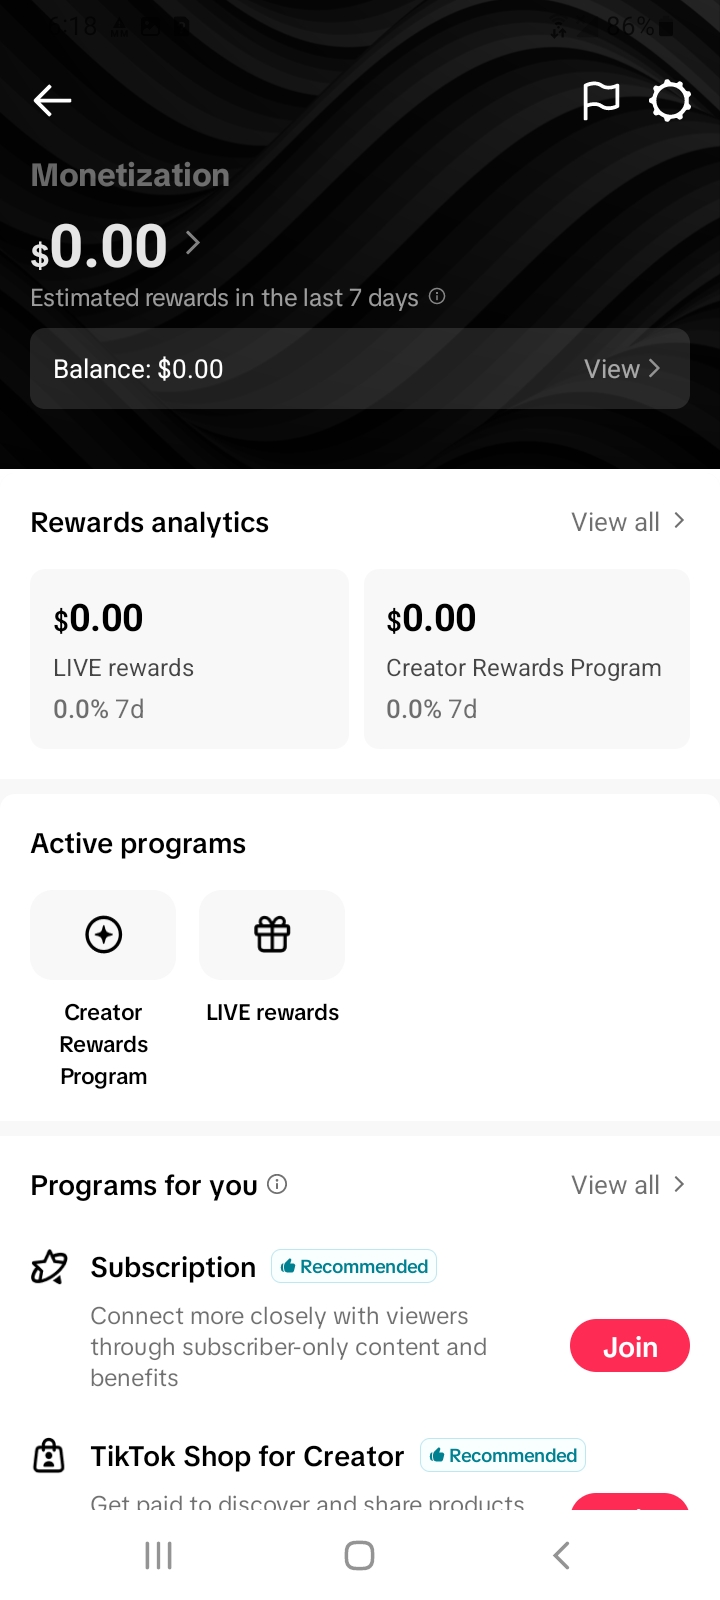720x1600 pixels.
Task: Open Creator Rewards Program star icon
Action: pyautogui.click(x=104, y=935)
